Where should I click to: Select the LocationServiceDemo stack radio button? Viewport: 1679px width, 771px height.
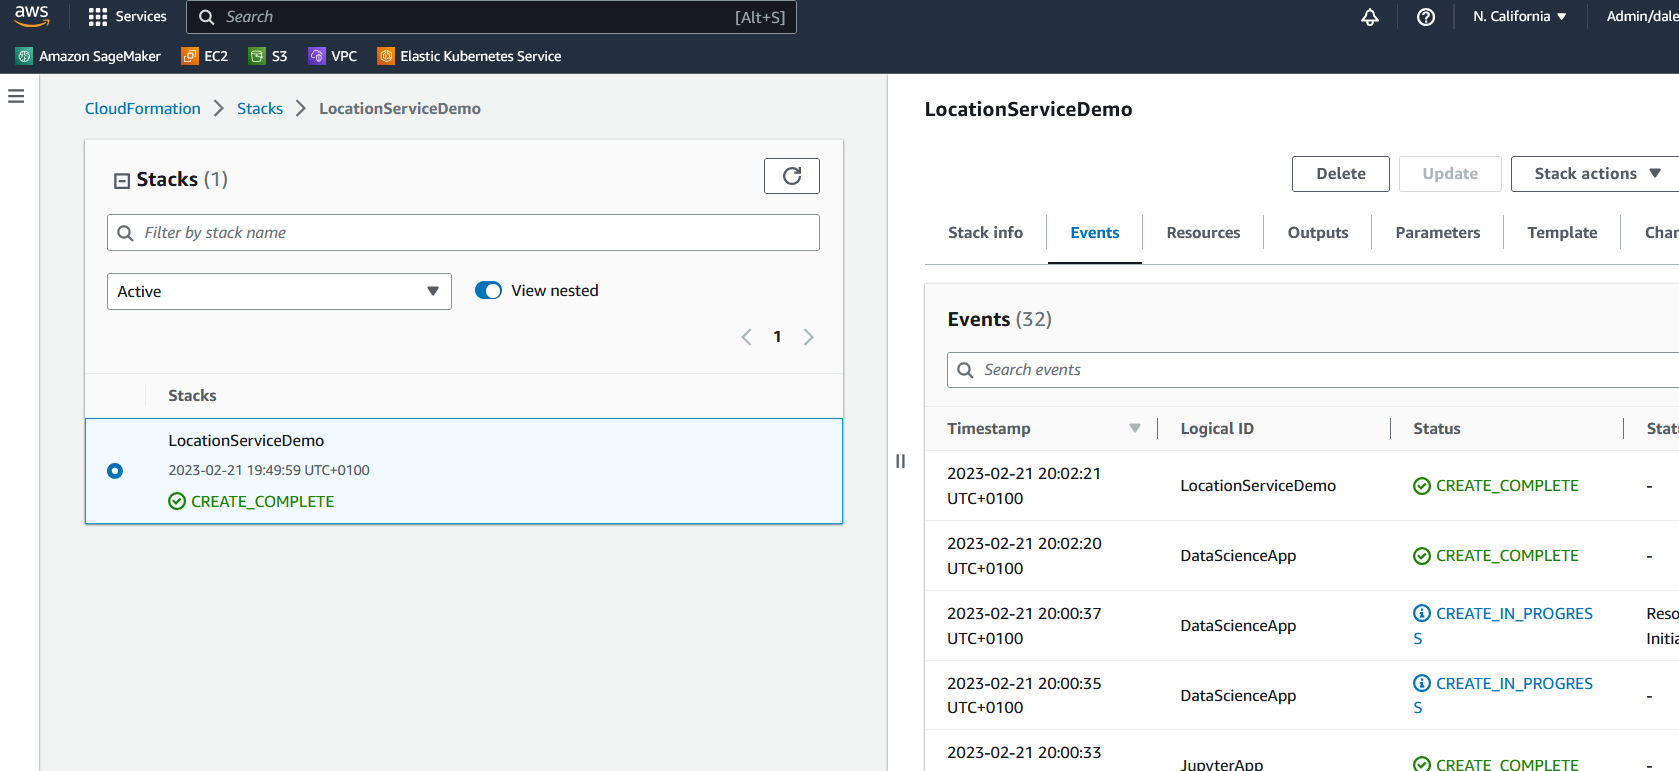pyautogui.click(x=115, y=471)
